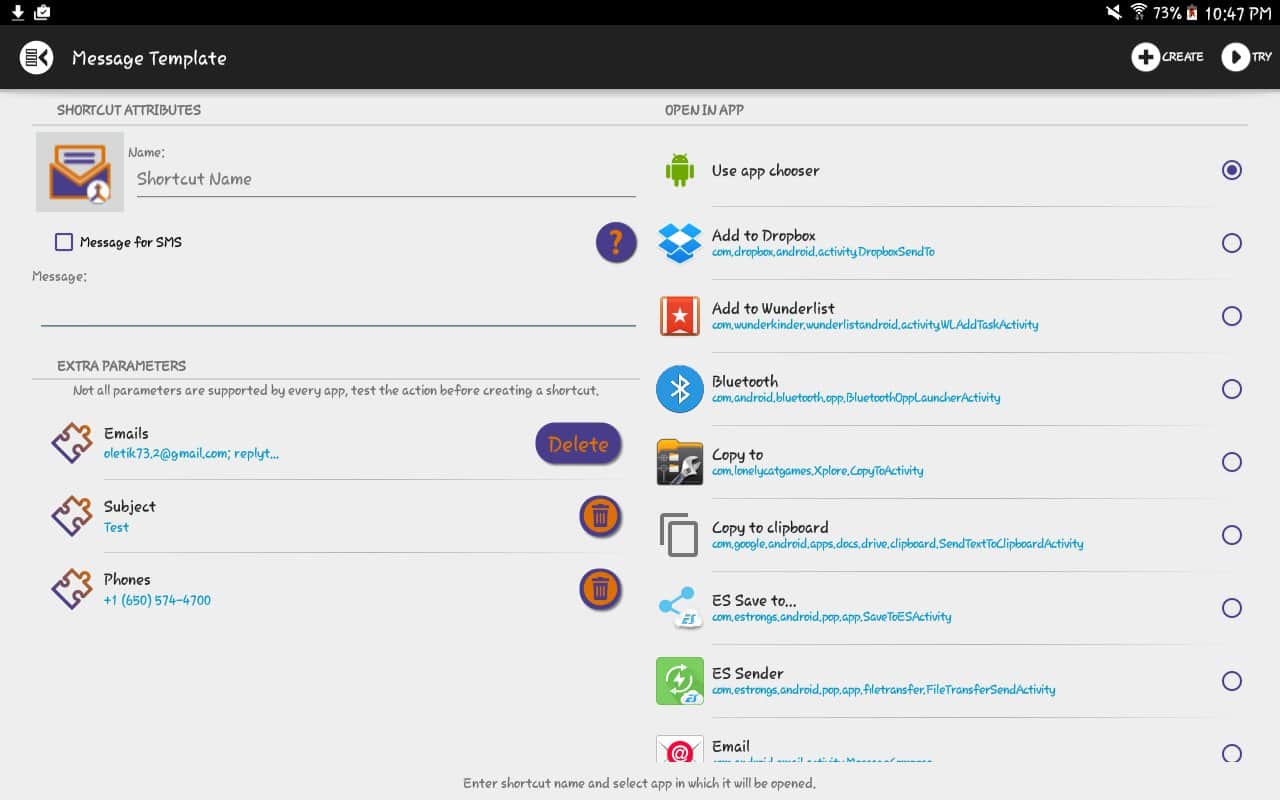Image resolution: width=1280 pixels, height=800 pixels.
Task: Click the Dropbox app icon
Action: (x=680, y=243)
